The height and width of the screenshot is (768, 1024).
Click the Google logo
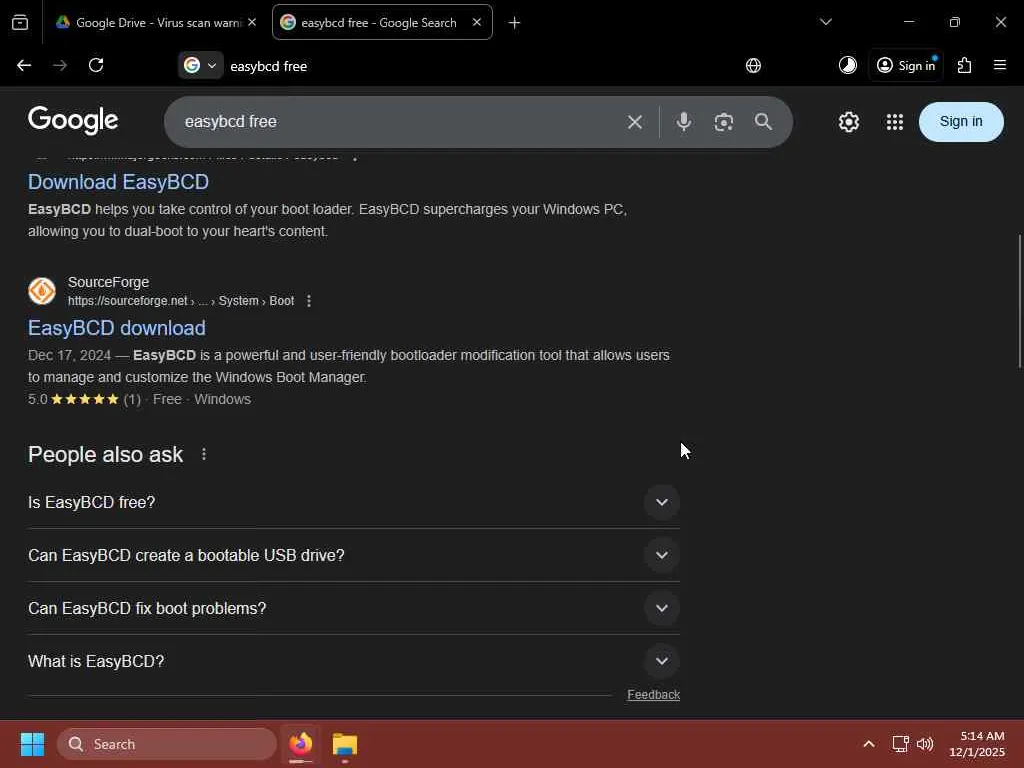73,120
